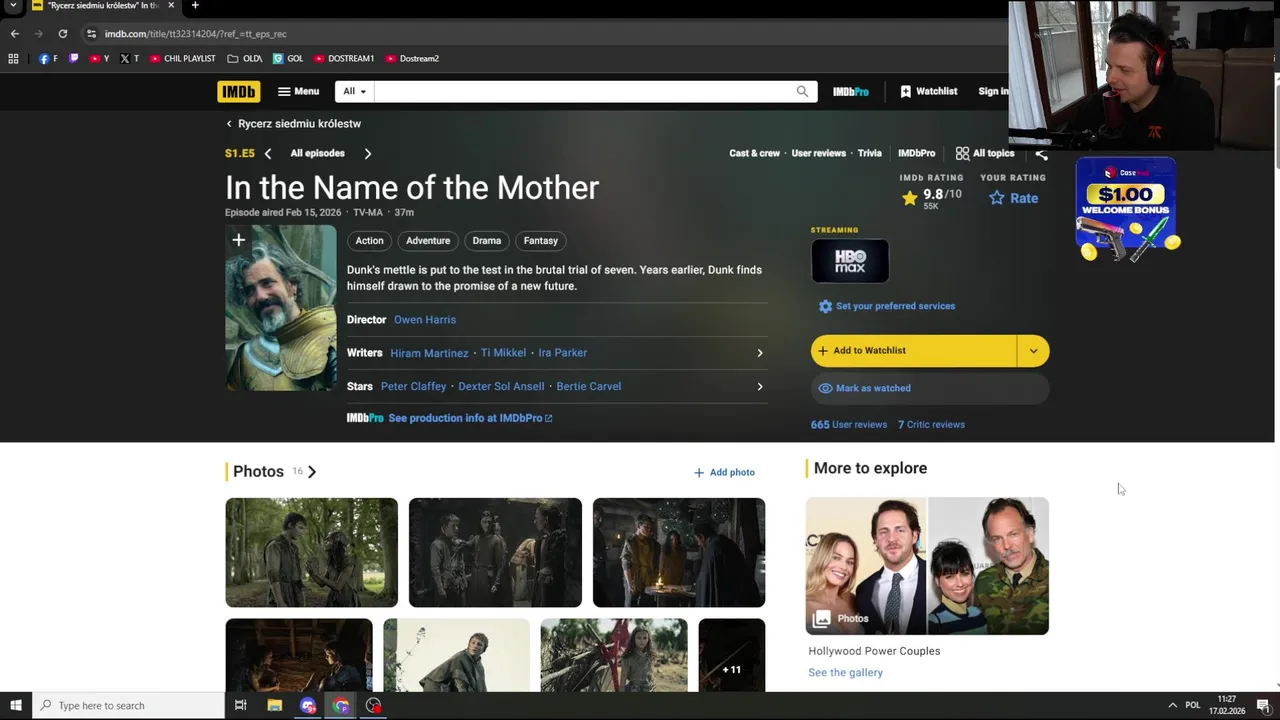The height and width of the screenshot is (720, 1280).
Task: Rate this episode
Action: (x=1013, y=198)
